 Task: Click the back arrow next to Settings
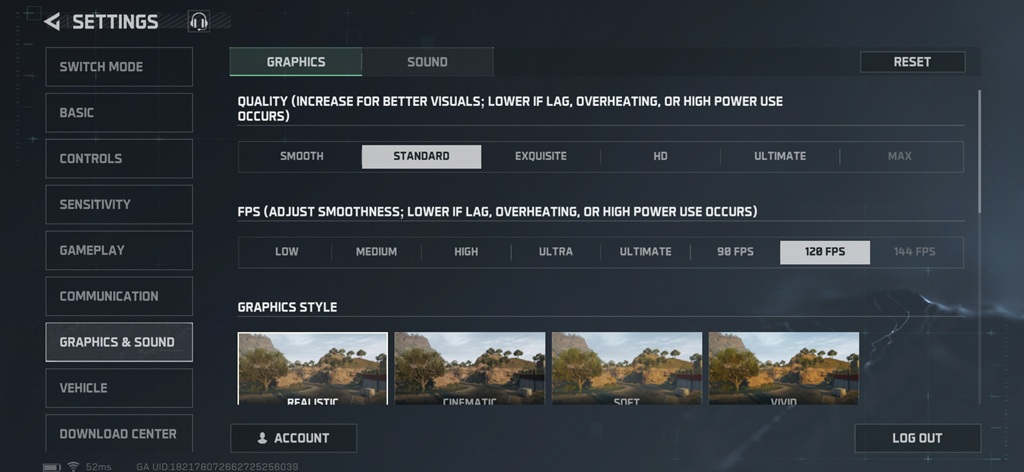click(52, 21)
